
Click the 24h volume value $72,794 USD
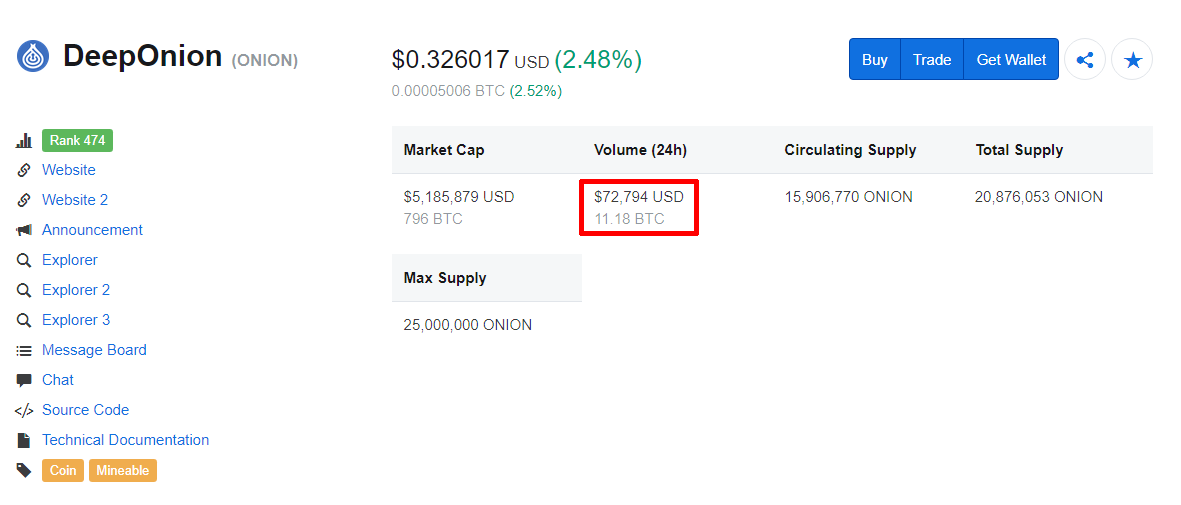639,197
